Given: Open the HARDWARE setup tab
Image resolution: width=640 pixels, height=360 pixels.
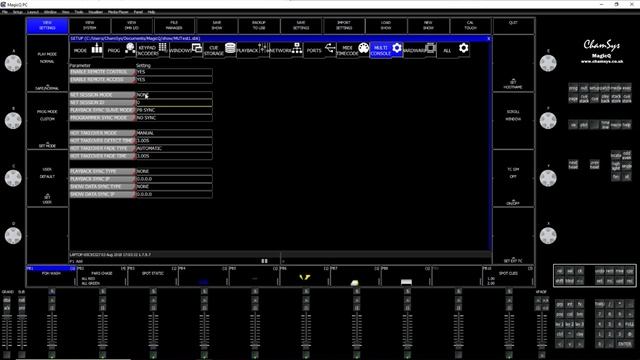Looking at the screenshot, I should [420, 50].
